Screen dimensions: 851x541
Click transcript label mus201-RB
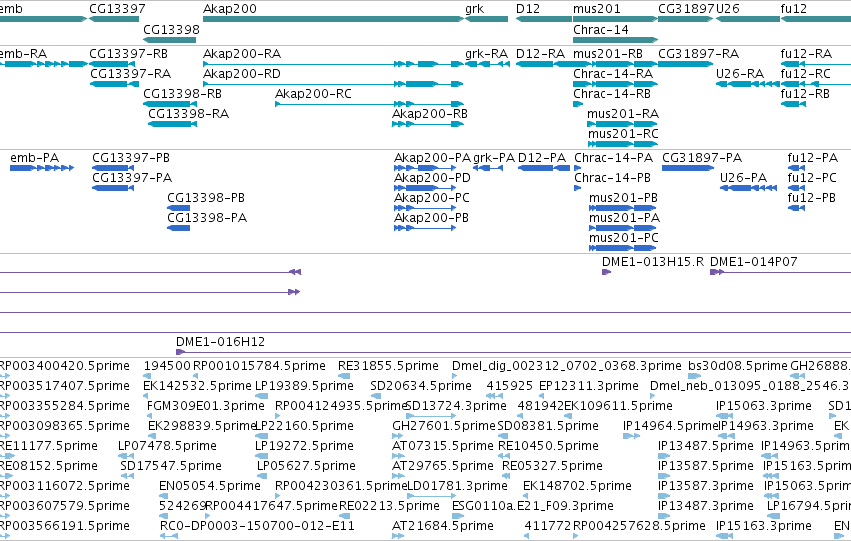tap(608, 54)
